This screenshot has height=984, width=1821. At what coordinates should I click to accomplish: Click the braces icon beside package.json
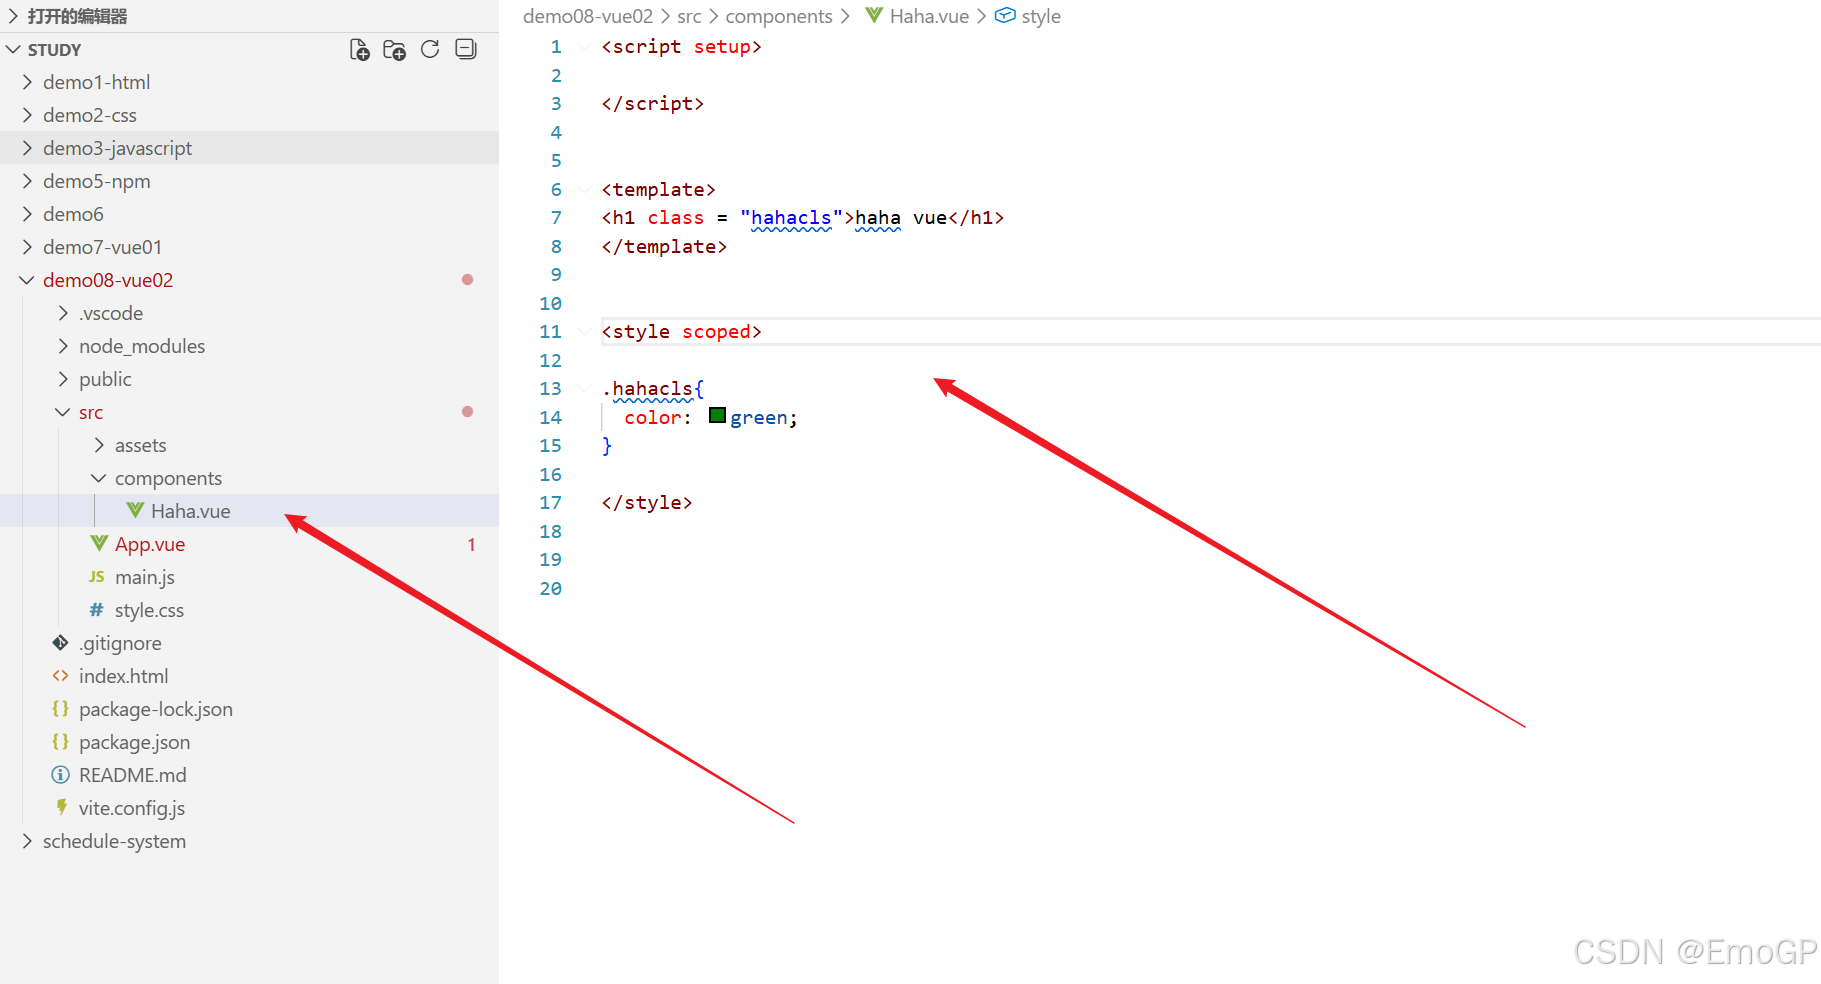click(61, 741)
